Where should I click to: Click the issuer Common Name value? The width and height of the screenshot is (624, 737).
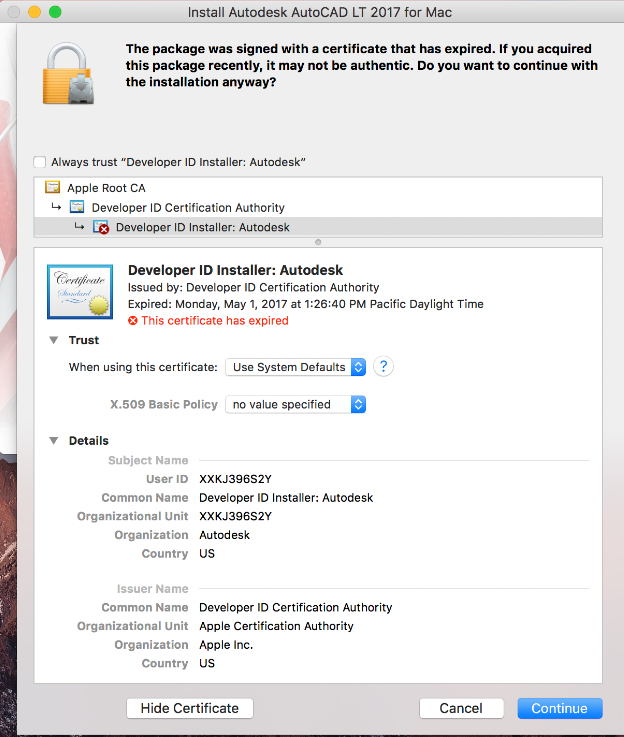click(x=296, y=607)
